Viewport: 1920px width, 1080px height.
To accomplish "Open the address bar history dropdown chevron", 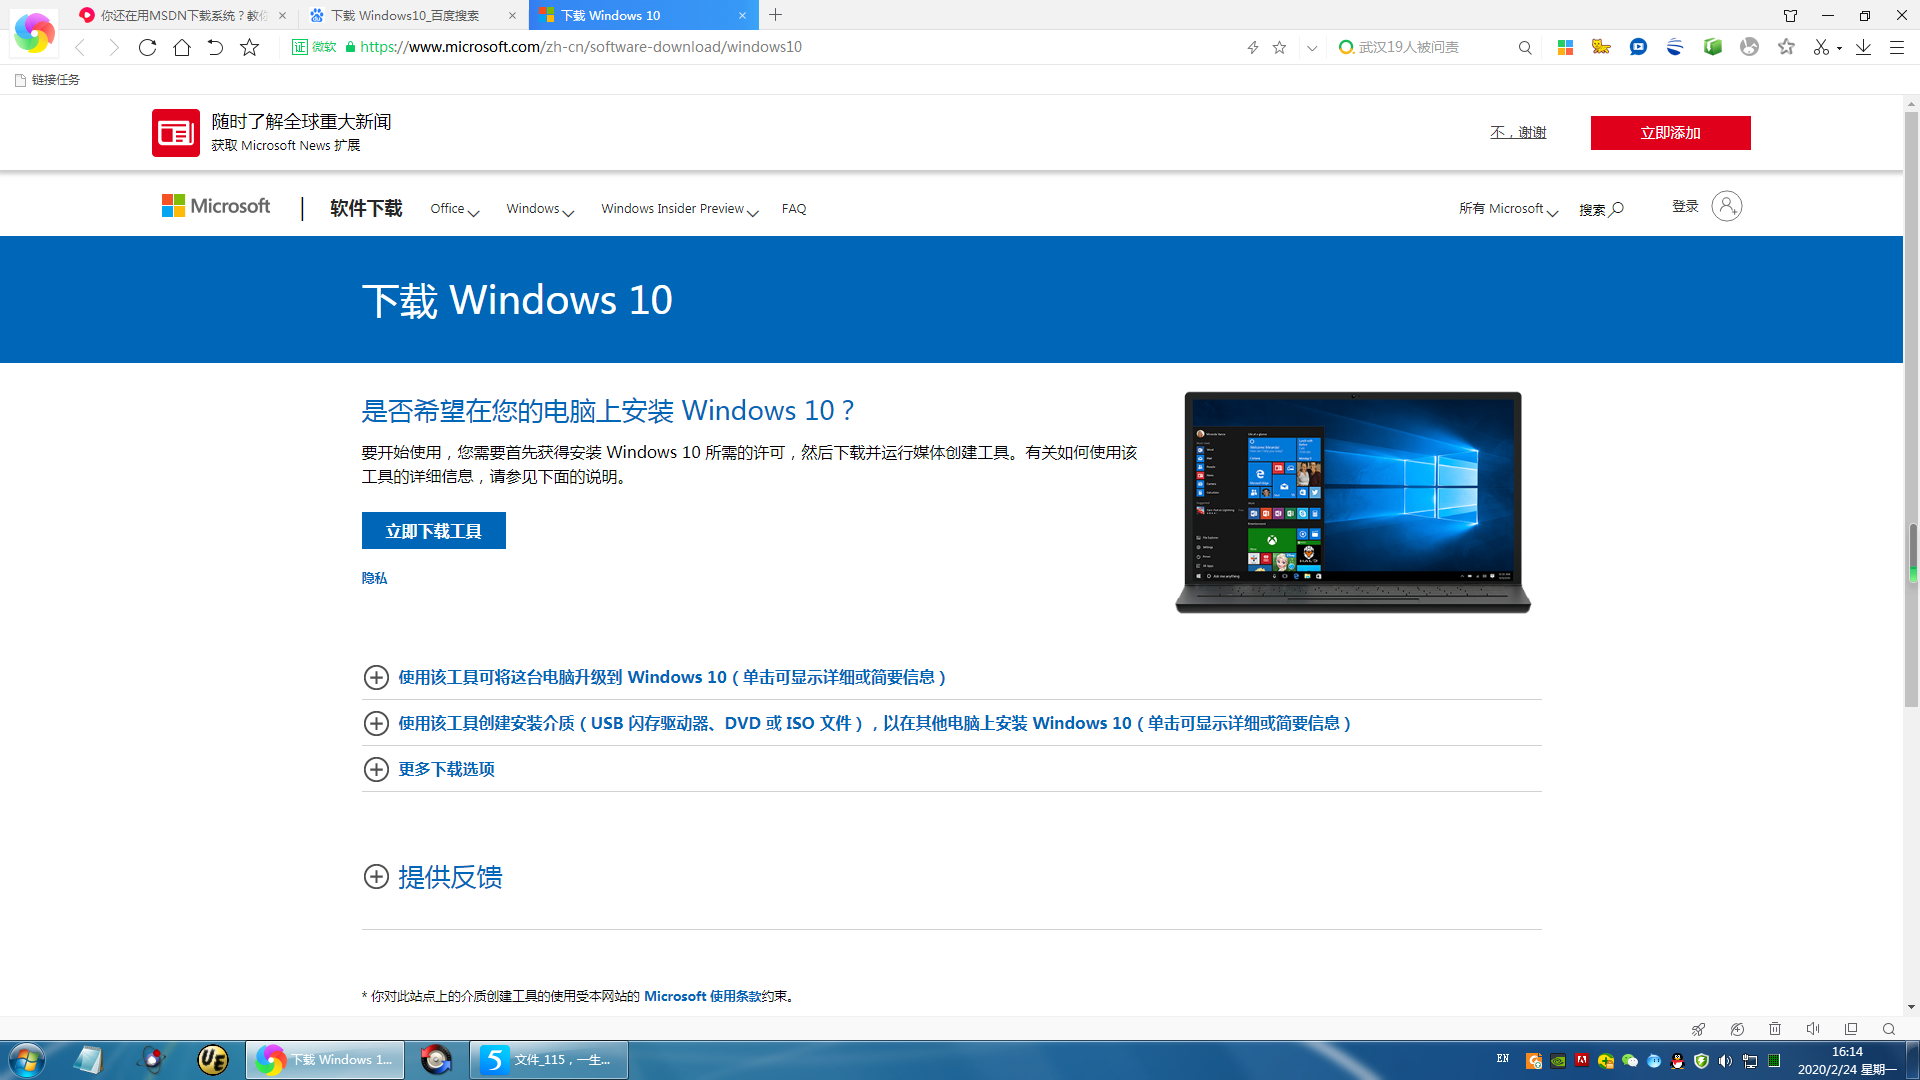I will pos(1312,47).
